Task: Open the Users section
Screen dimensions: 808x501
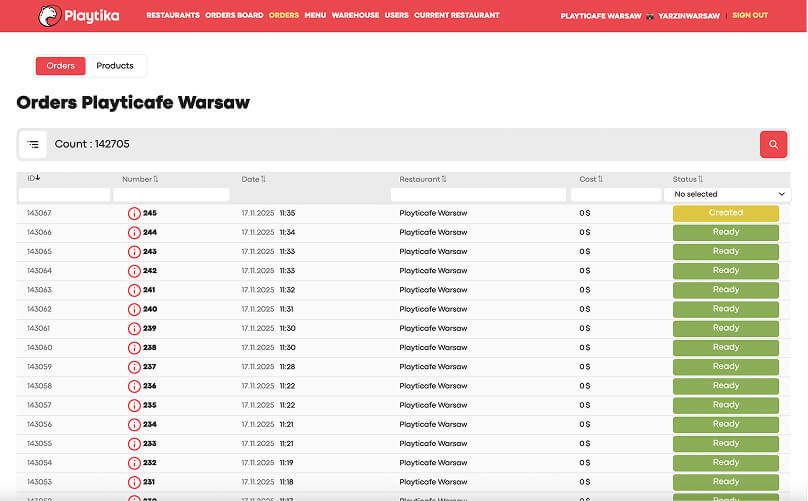Action: 396,15
